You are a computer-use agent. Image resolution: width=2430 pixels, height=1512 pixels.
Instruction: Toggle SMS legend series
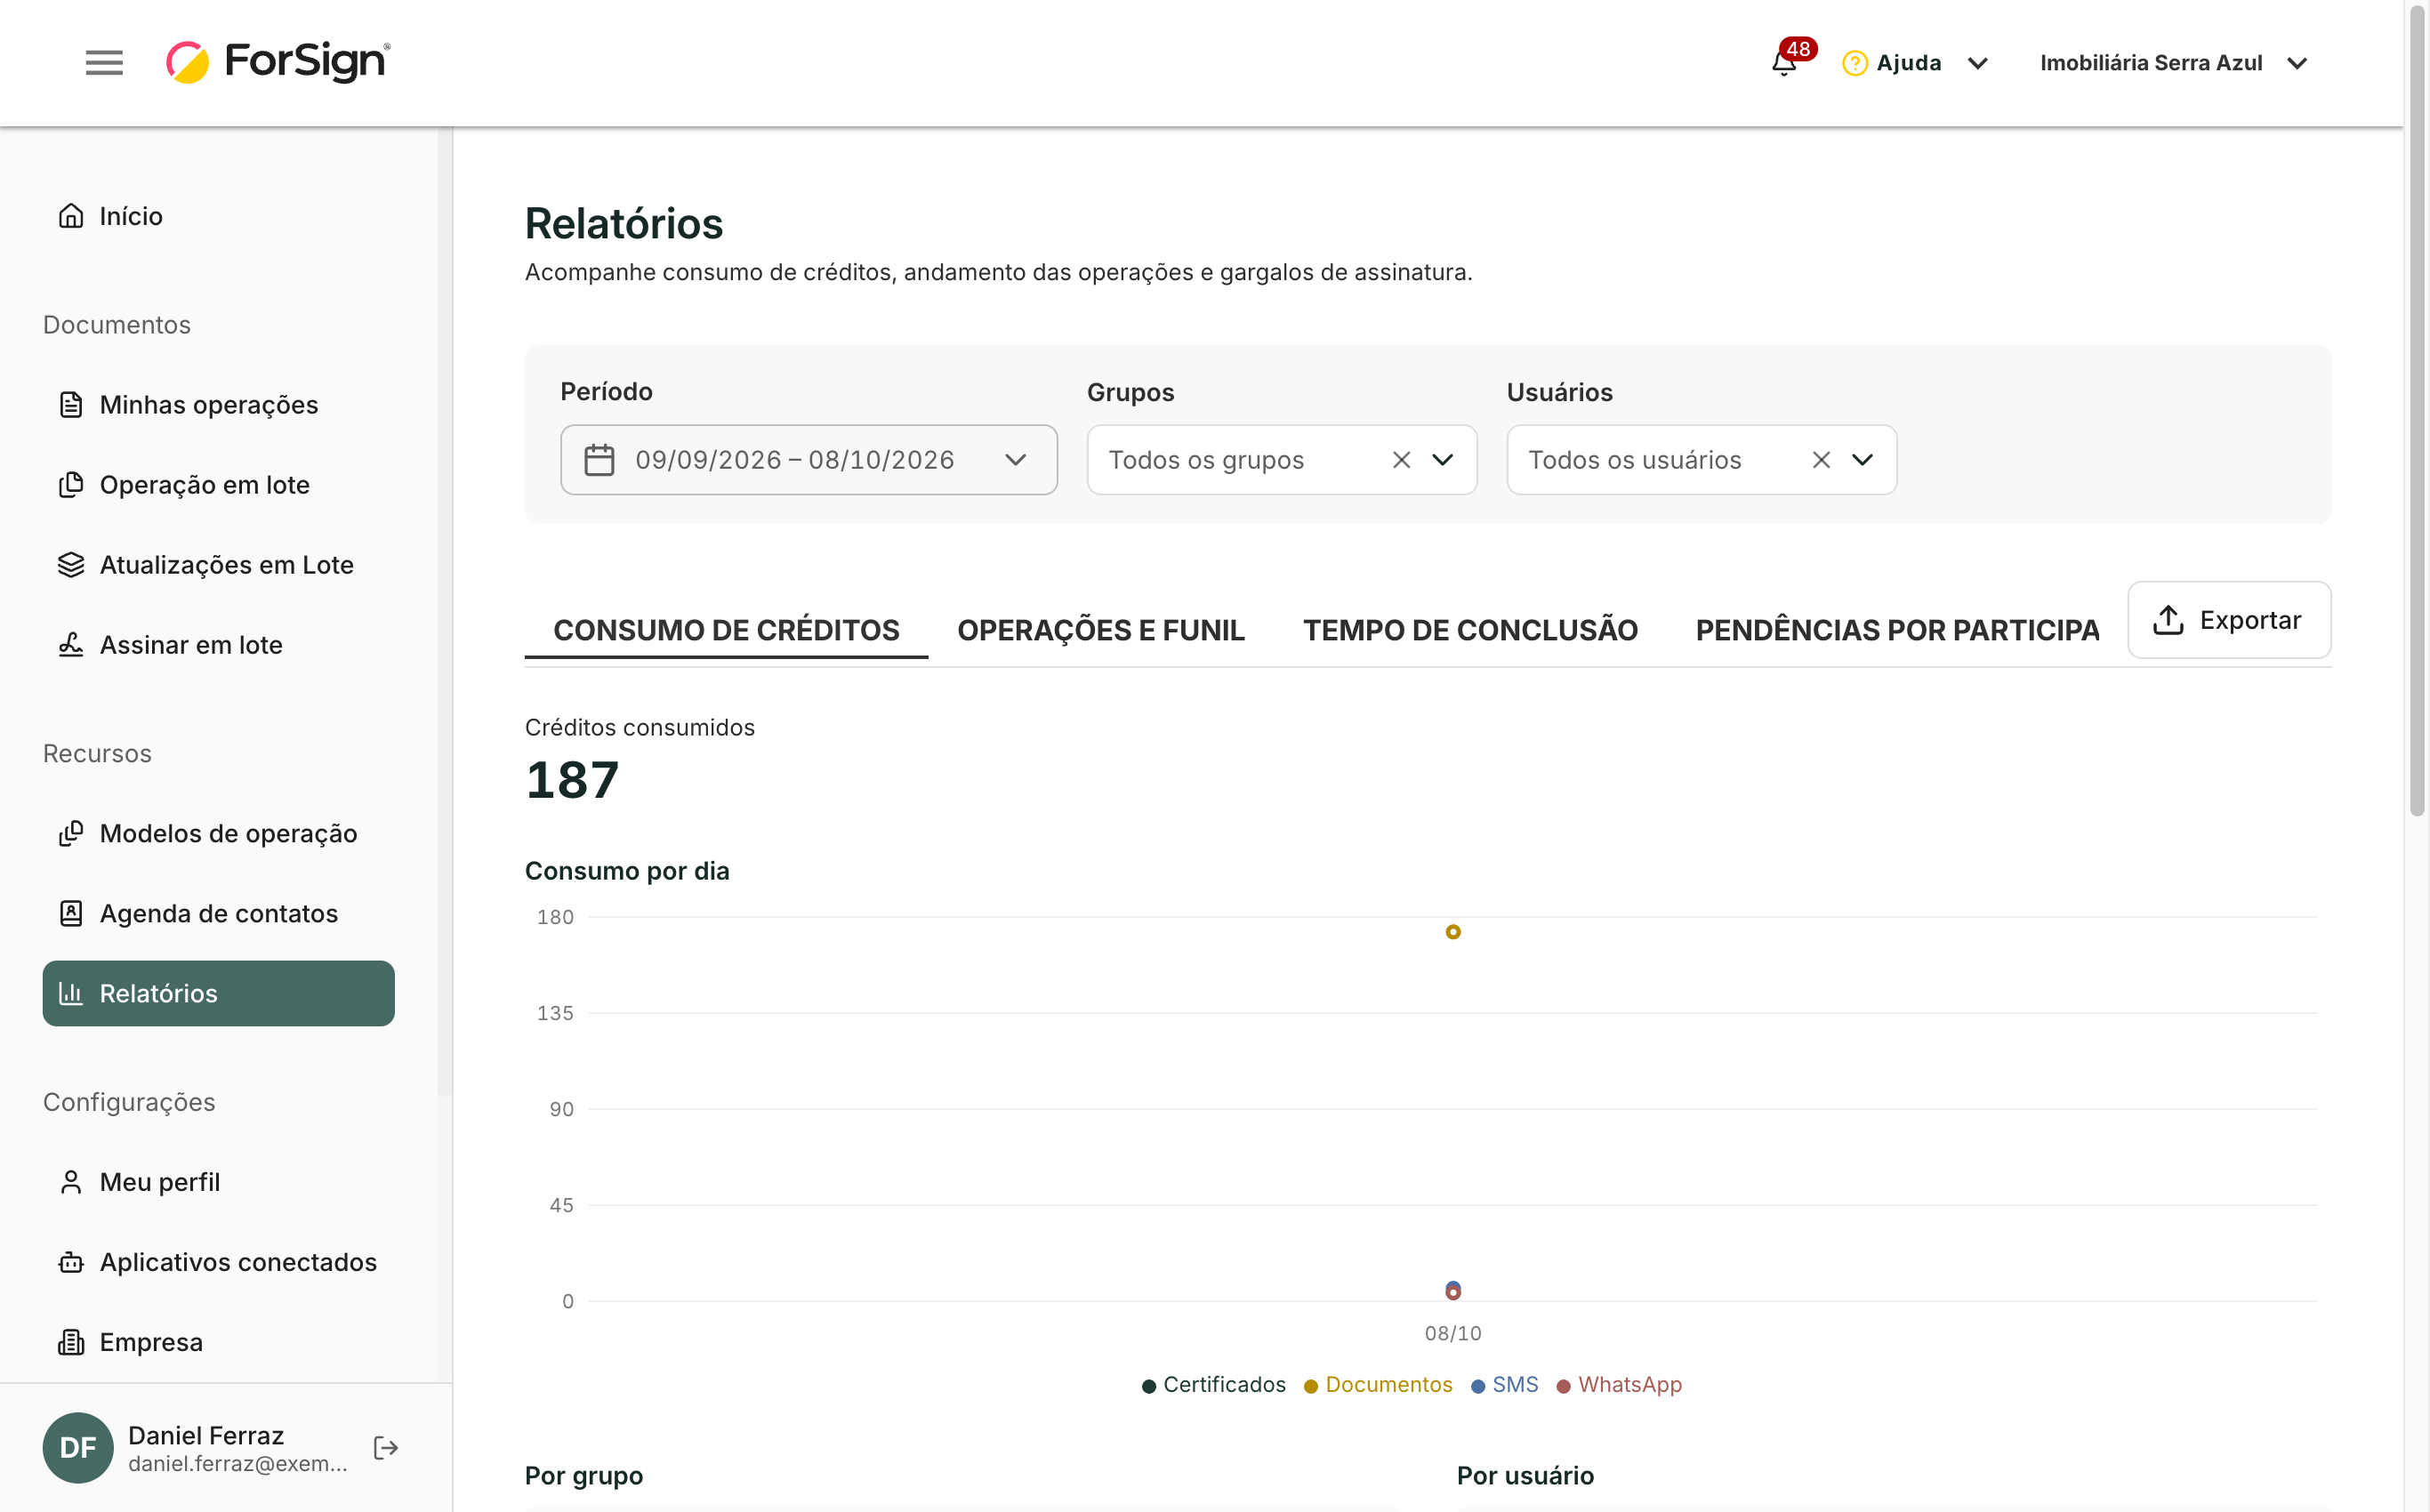pyautogui.click(x=1505, y=1384)
